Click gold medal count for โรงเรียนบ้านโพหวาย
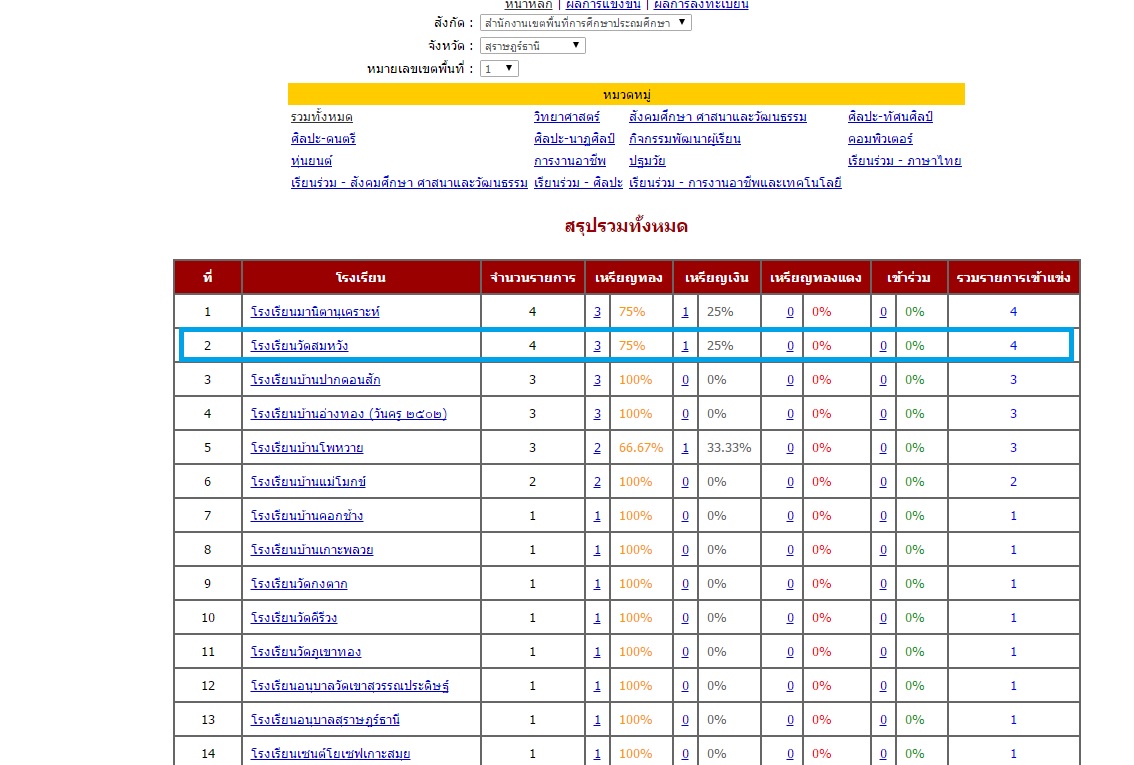 [x=597, y=448]
